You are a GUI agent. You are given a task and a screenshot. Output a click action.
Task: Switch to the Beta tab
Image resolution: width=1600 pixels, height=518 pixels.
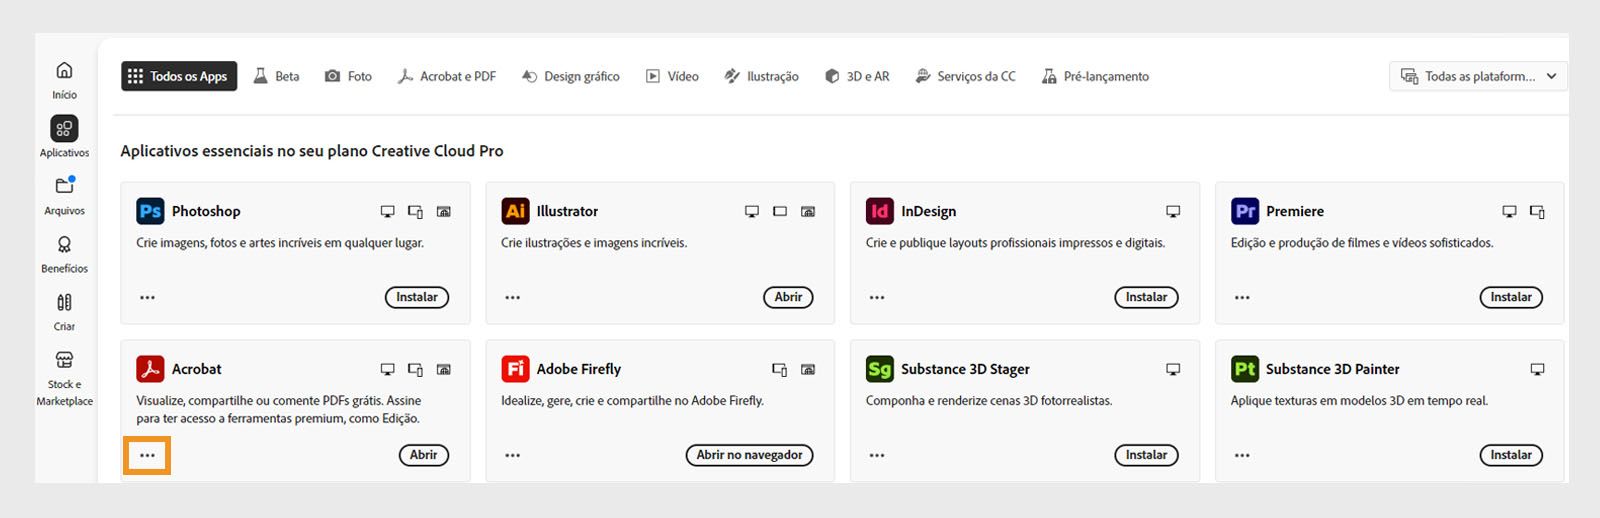coord(276,76)
